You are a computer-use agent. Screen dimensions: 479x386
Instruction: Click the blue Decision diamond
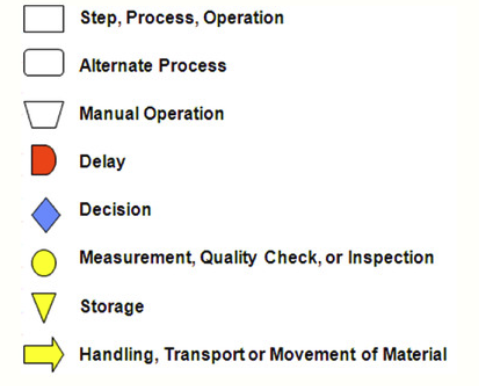pyautogui.click(x=46, y=215)
